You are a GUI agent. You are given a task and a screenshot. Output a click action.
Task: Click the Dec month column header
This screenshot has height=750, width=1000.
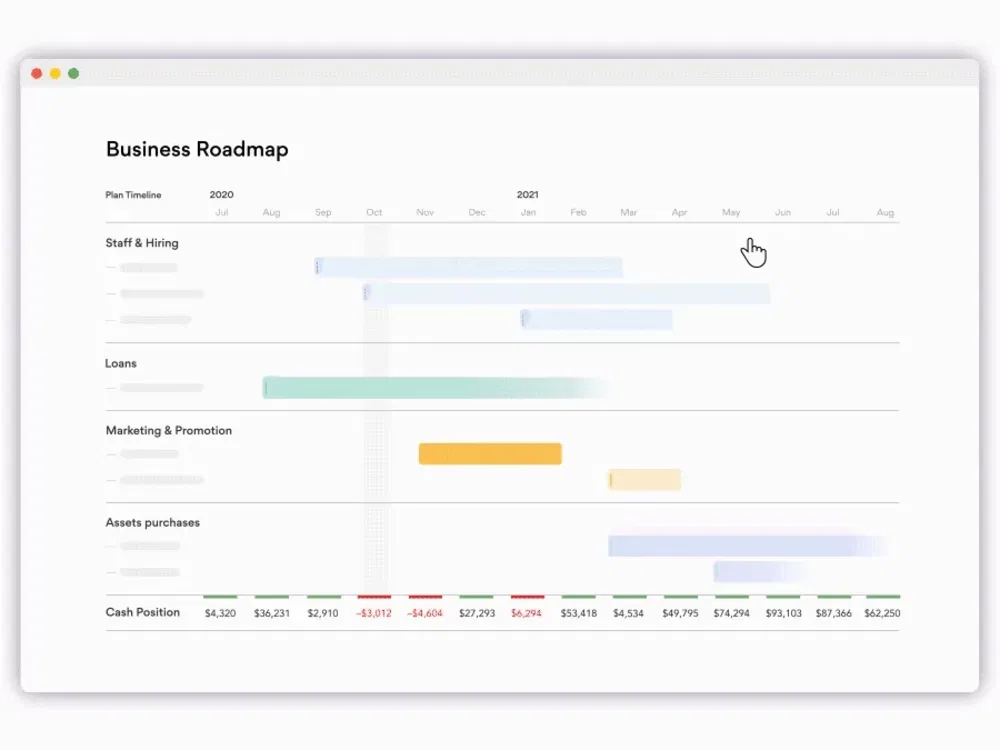pyautogui.click(x=477, y=212)
